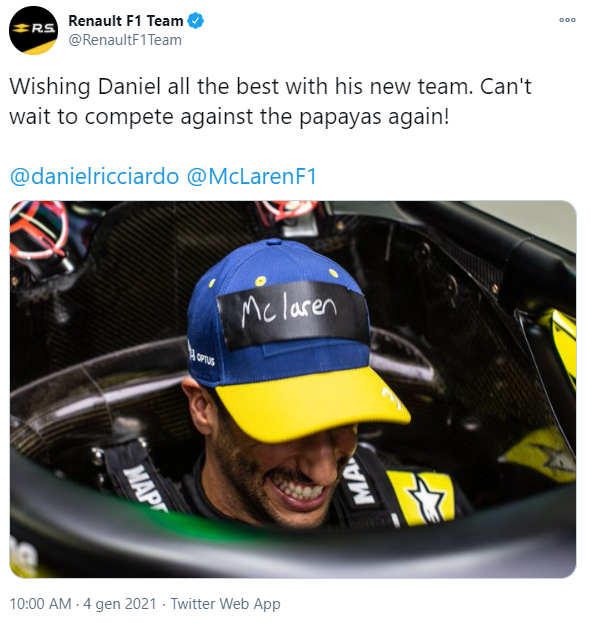Click the Renault F1 Team display name

(x=125, y=21)
